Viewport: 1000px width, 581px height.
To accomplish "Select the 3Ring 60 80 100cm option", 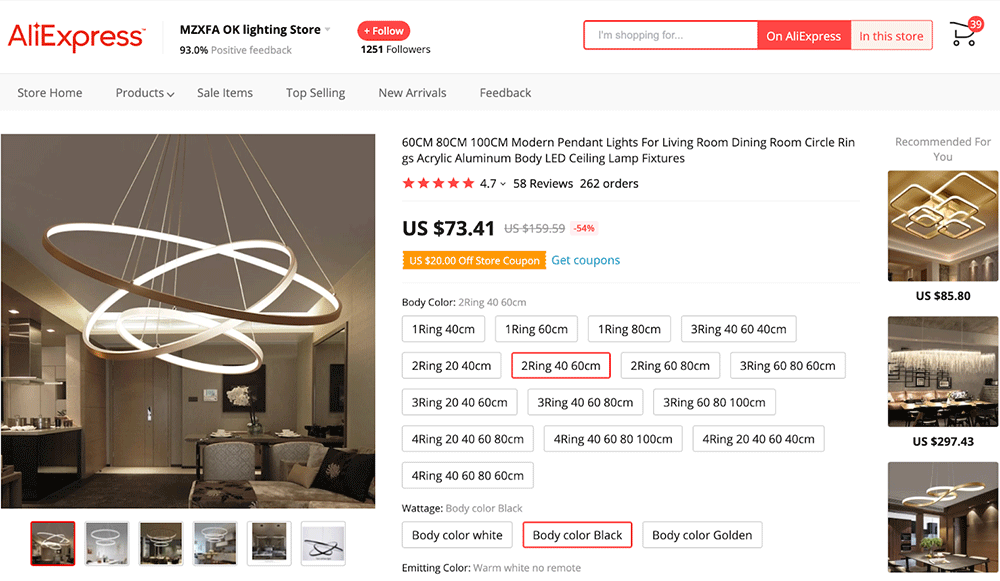I will (x=714, y=403).
